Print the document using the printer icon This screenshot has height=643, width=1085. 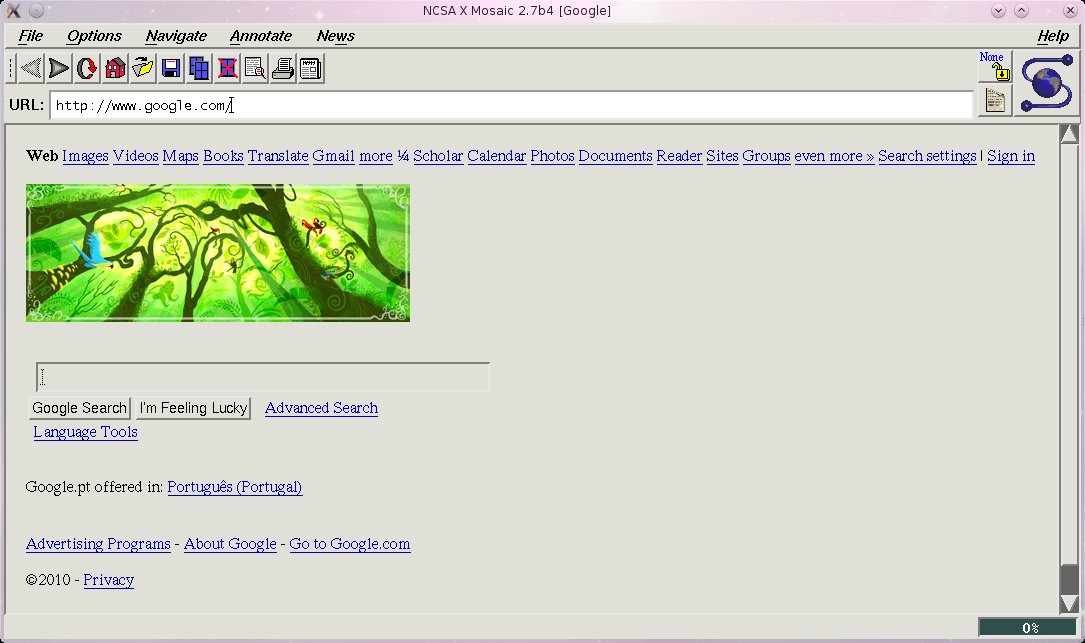click(x=283, y=68)
